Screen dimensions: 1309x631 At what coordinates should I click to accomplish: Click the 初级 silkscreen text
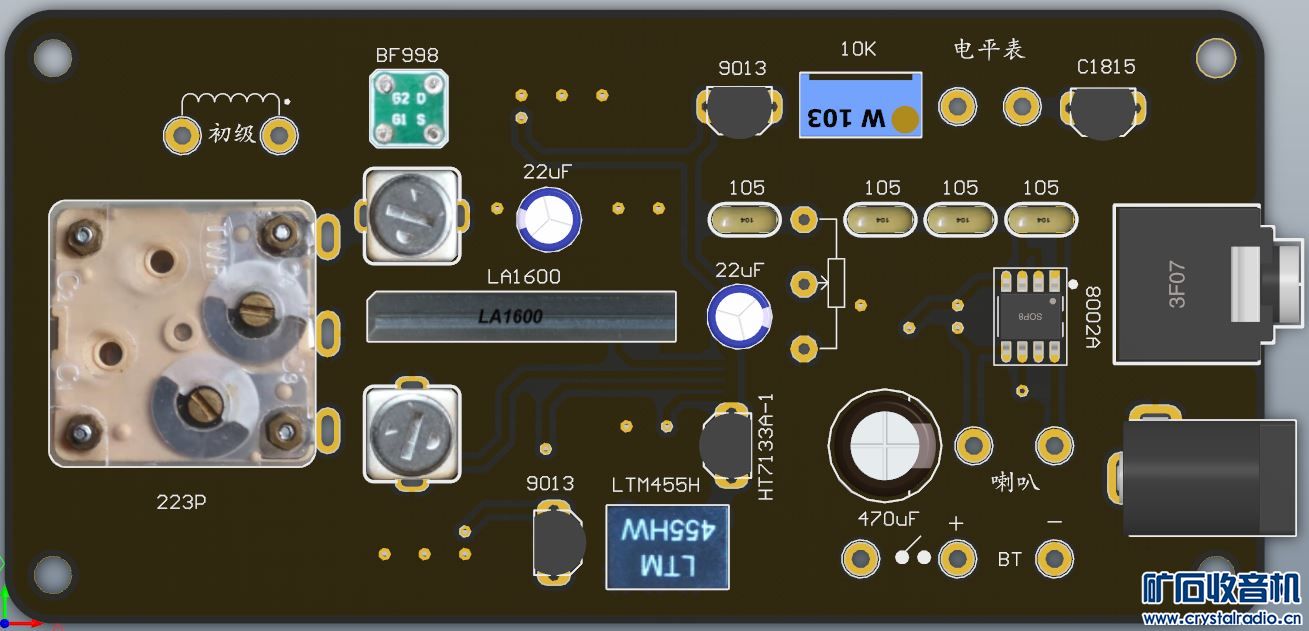(x=232, y=134)
